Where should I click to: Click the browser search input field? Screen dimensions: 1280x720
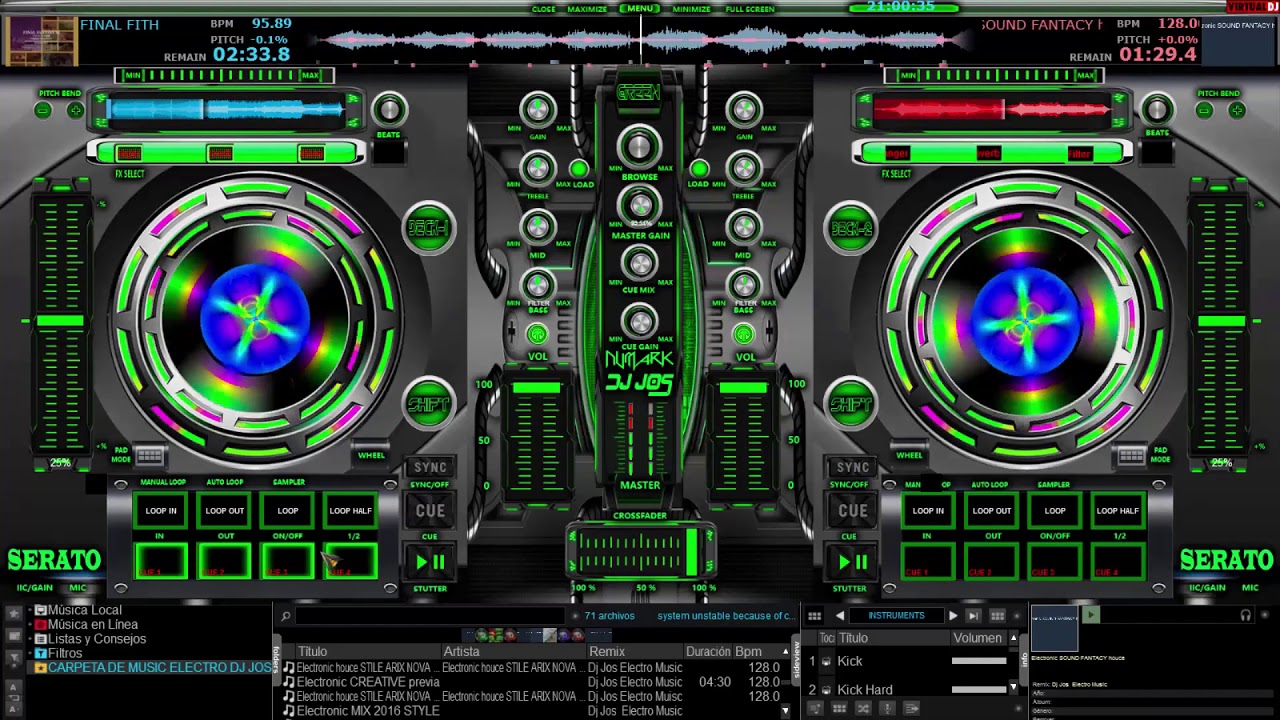click(430, 616)
